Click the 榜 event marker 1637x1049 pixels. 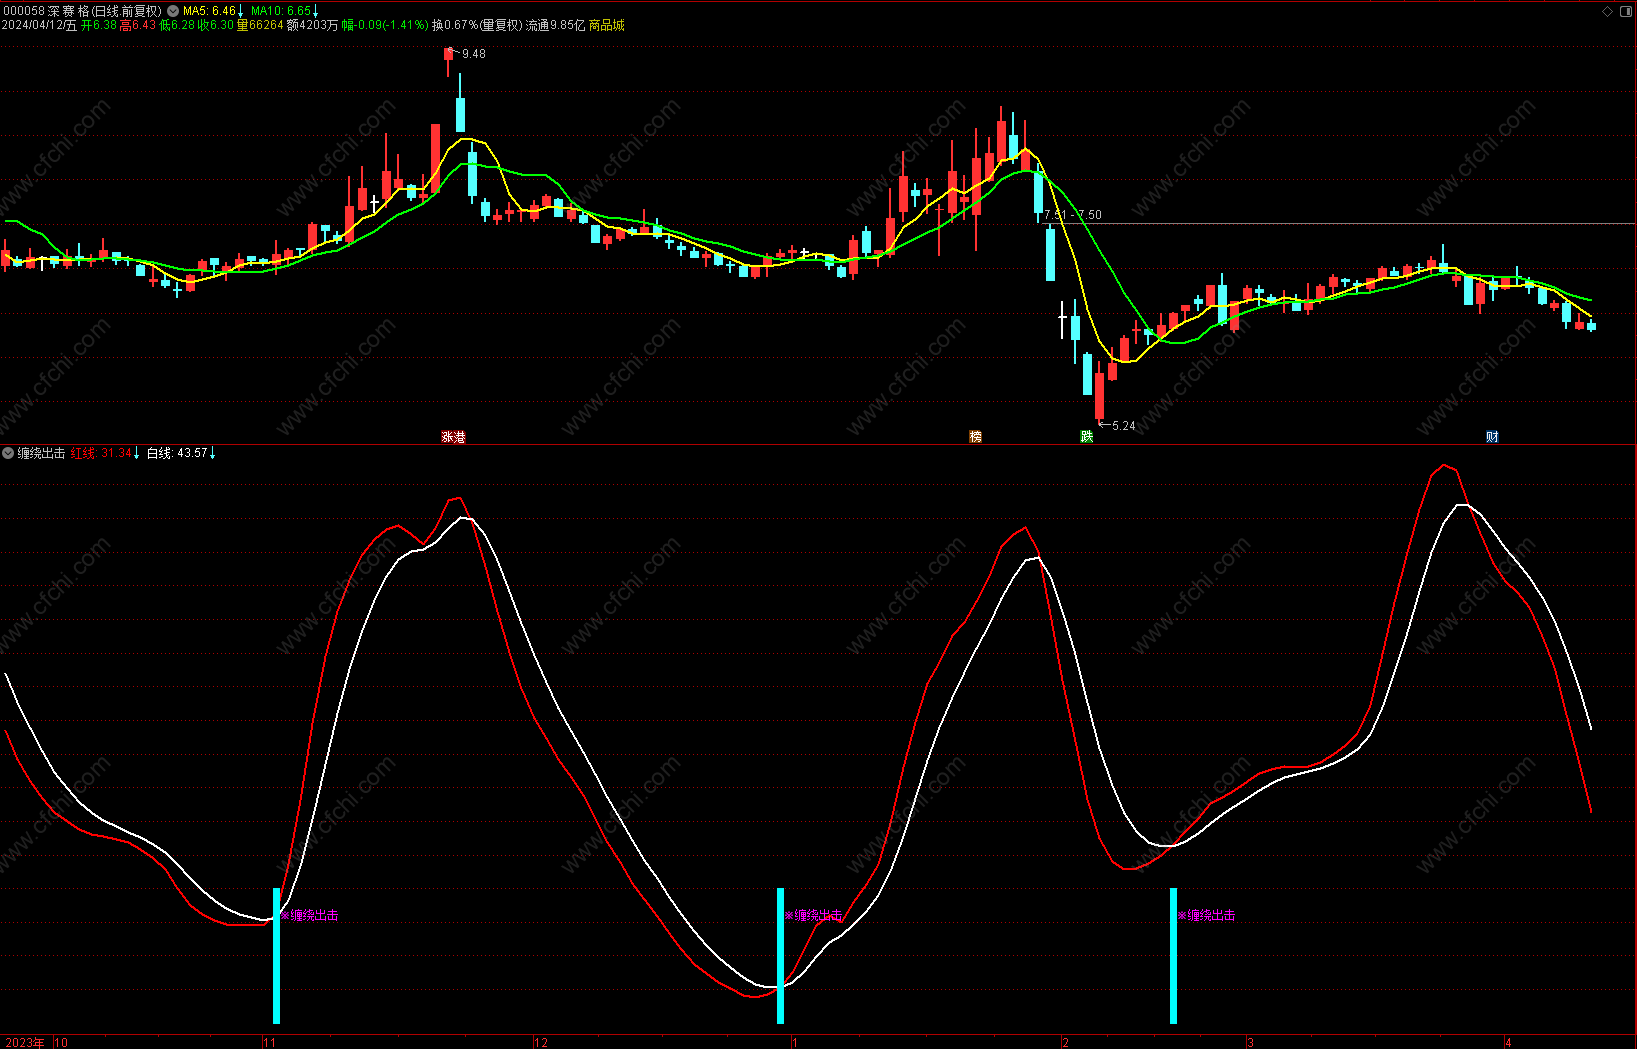coord(976,437)
